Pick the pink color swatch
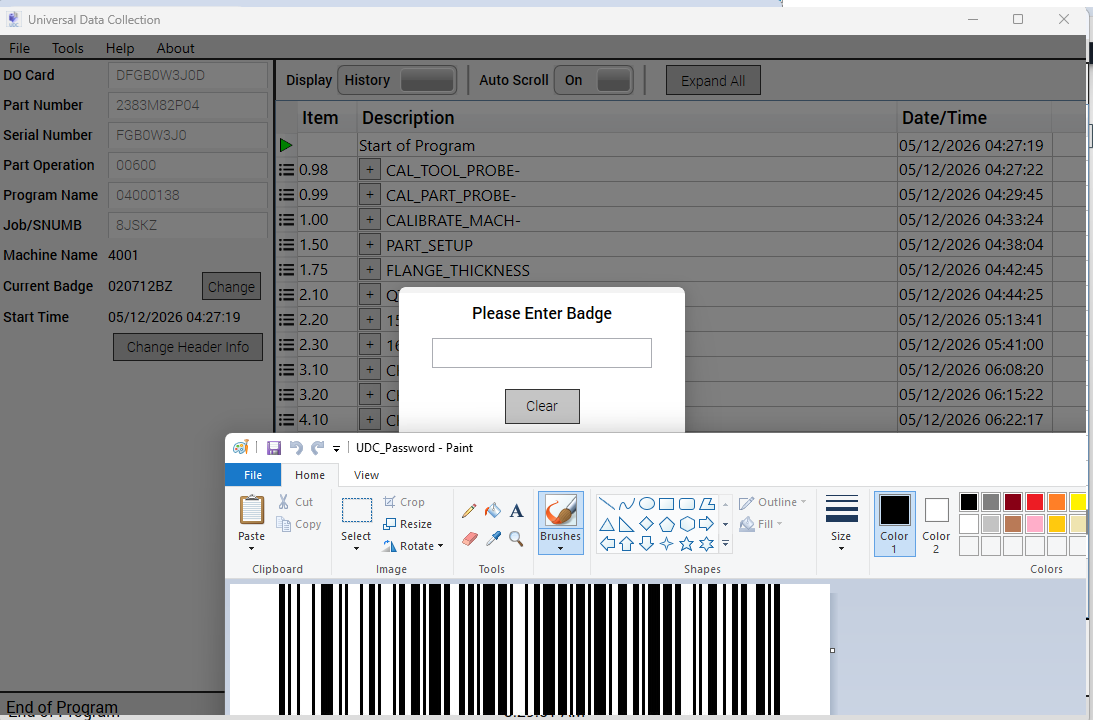Screen dimensions: 1093x720 (x=1035, y=523)
